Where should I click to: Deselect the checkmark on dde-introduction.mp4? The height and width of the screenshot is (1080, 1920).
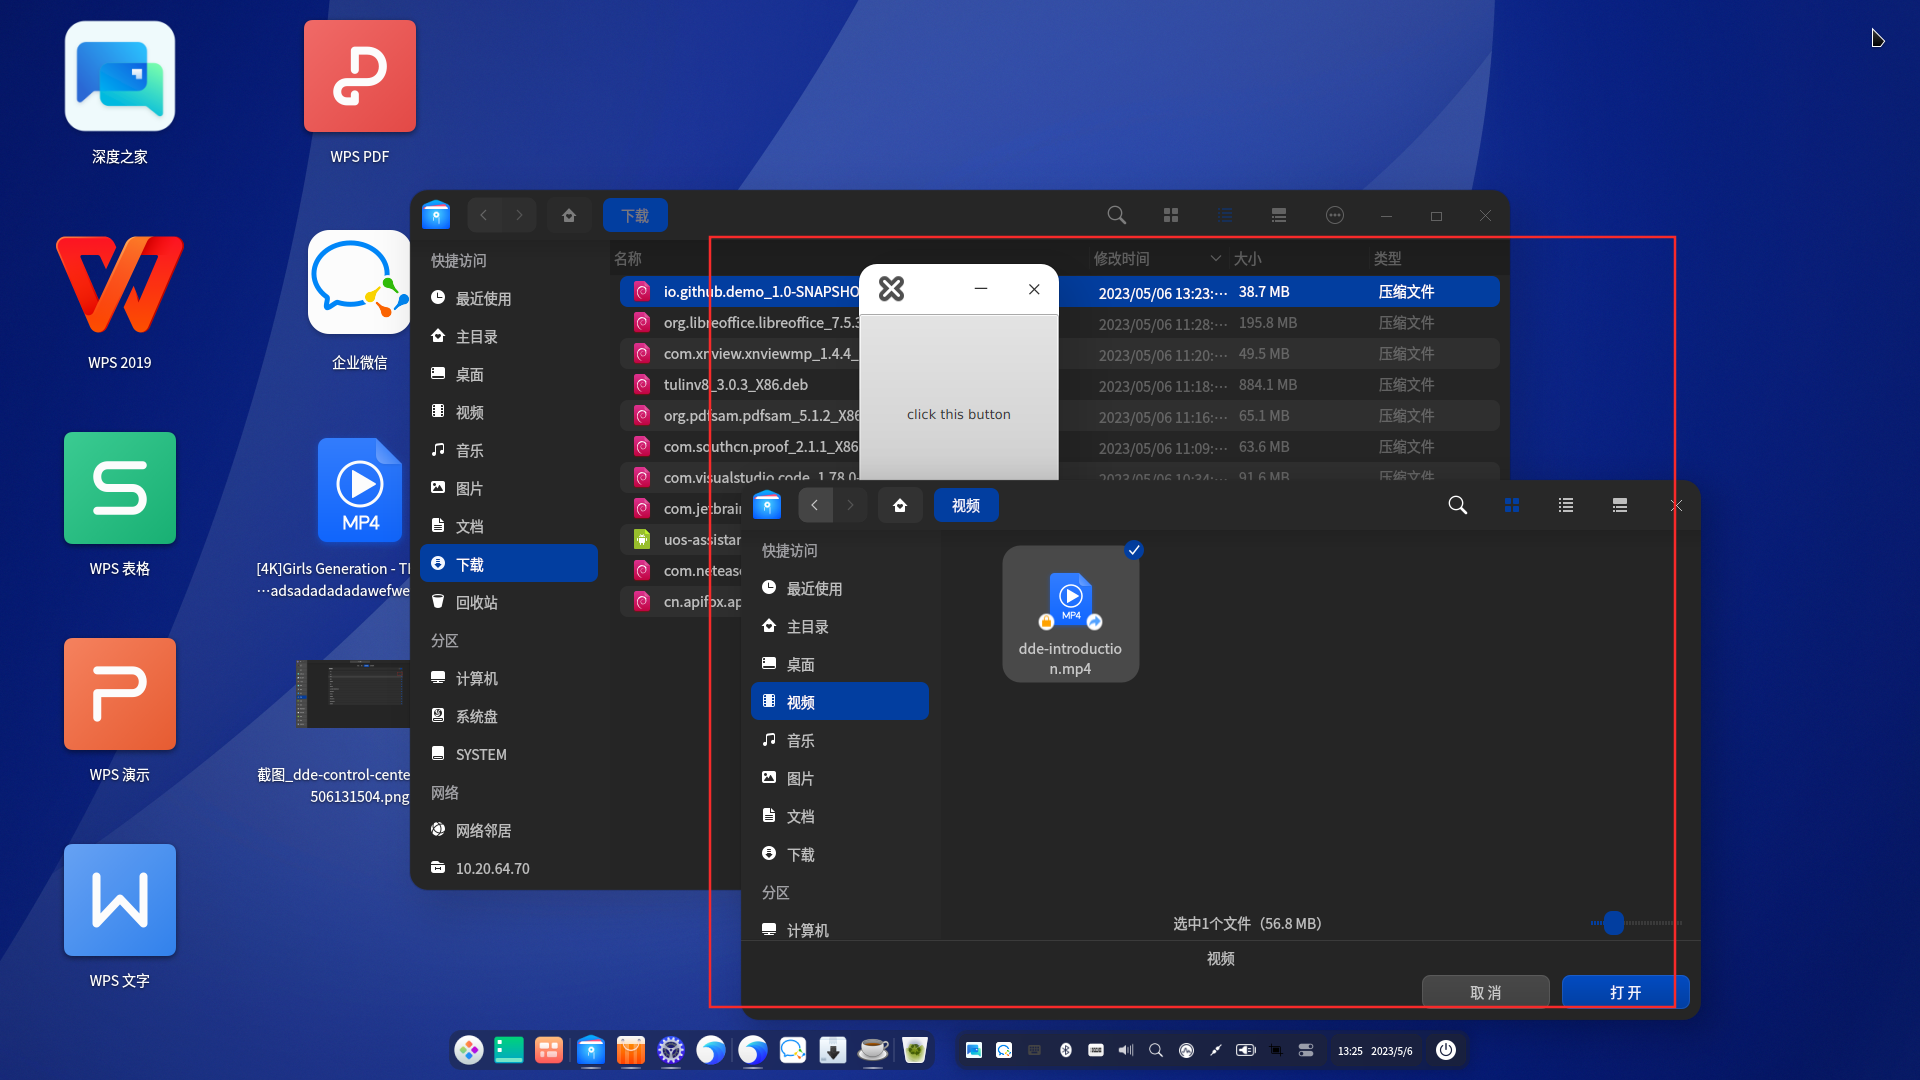(1133, 549)
